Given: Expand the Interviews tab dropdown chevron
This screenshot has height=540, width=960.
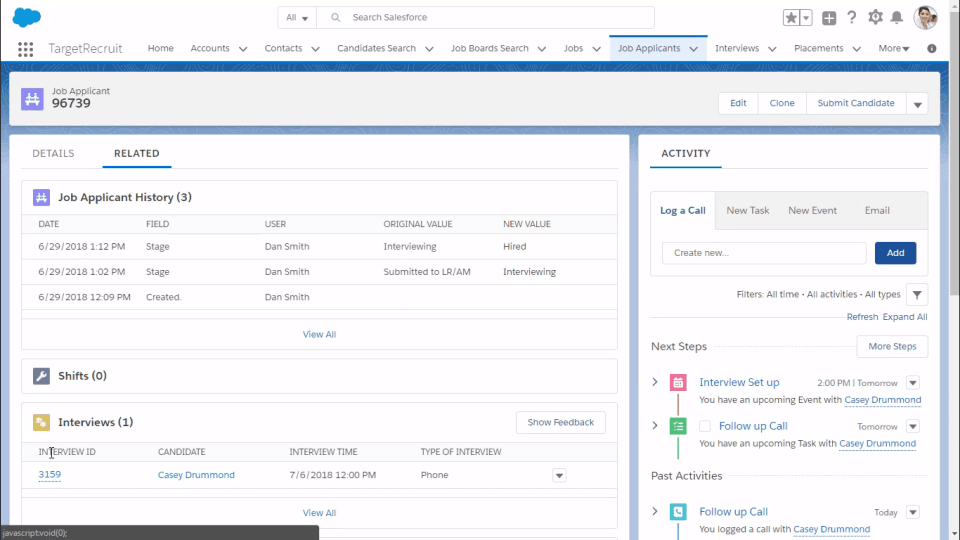Looking at the screenshot, I should tap(772, 49).
